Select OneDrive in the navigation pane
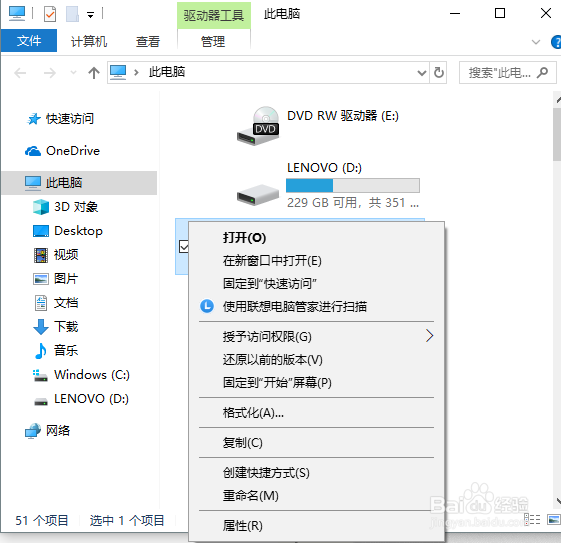This screenshot has width=561, height=543. click(x=62, y=151)
